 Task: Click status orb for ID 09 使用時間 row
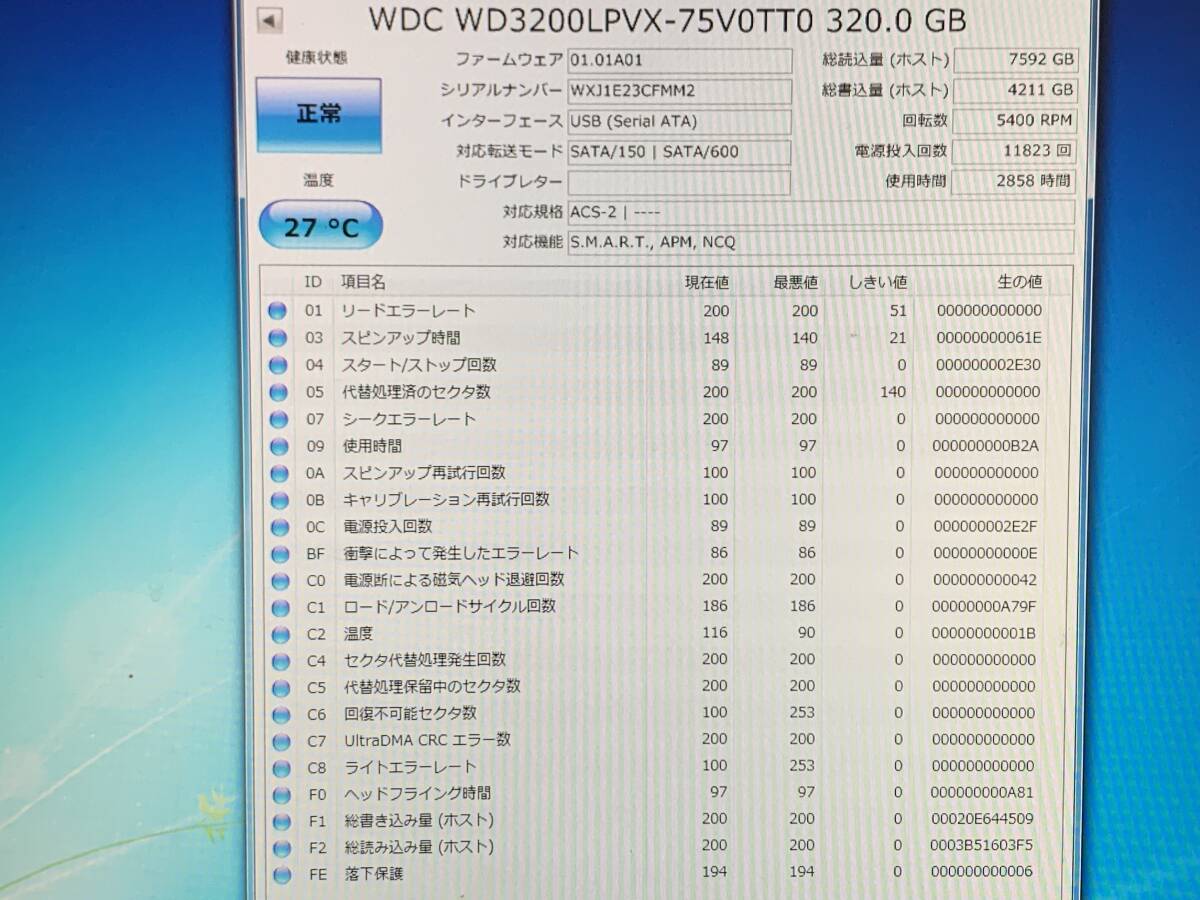click(277, 446)
